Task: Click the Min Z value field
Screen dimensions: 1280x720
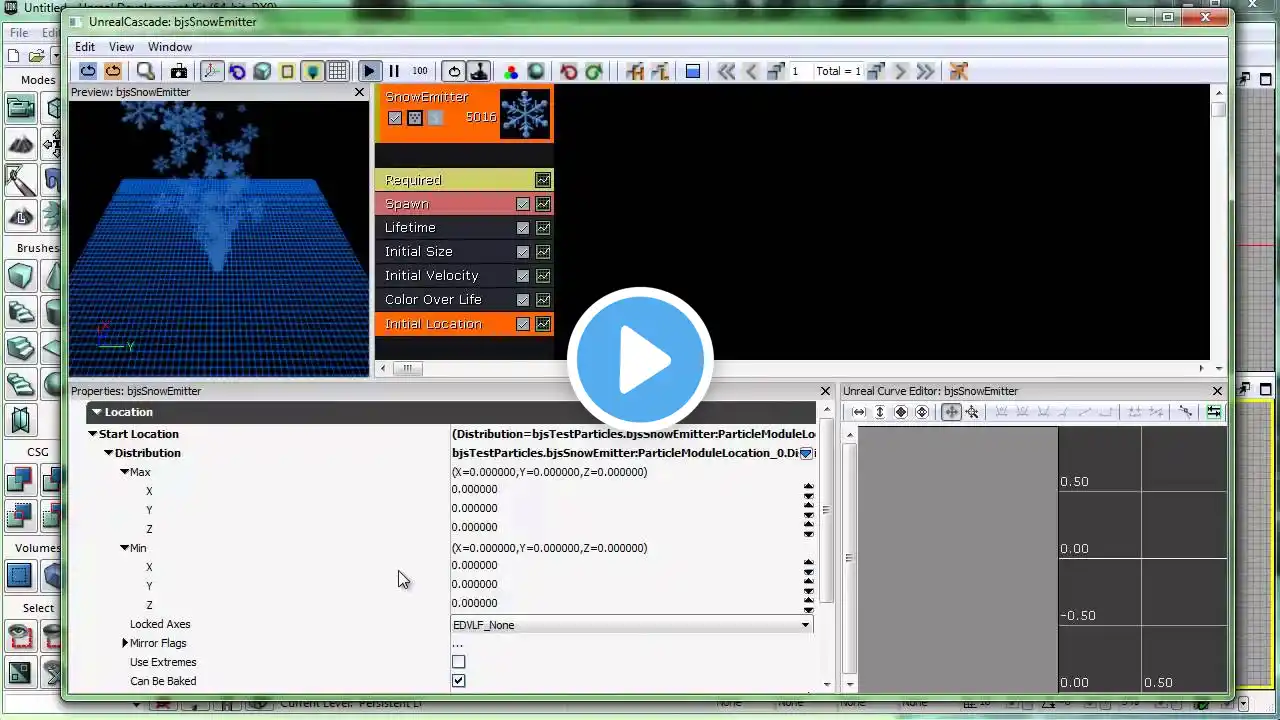Action: point(627,603)
